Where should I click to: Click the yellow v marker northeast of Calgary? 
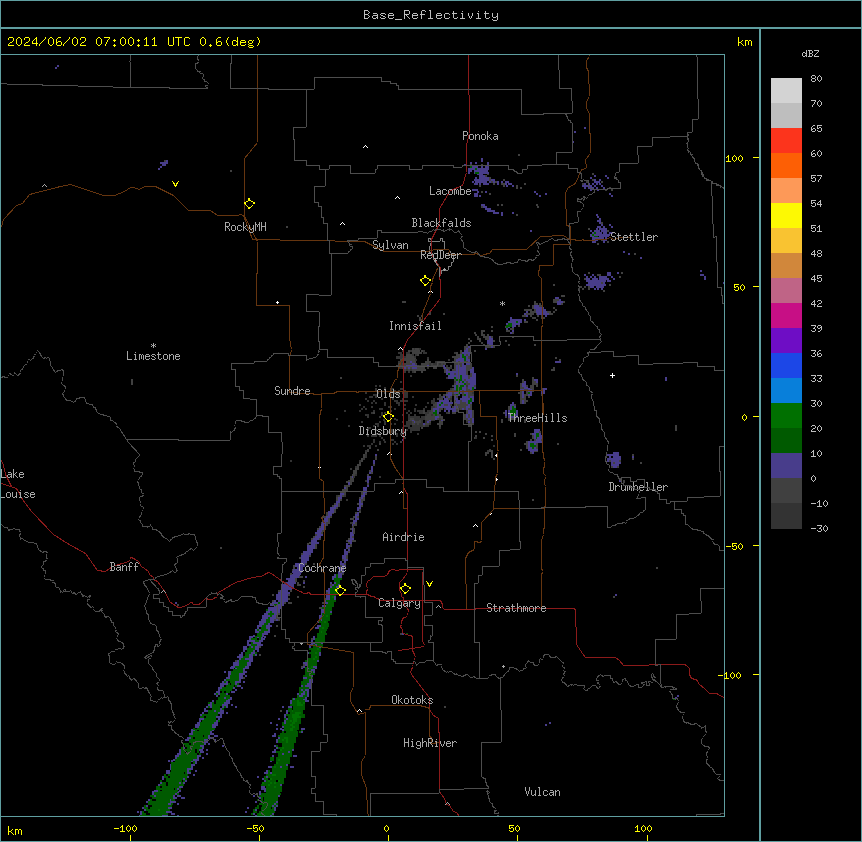429,584
